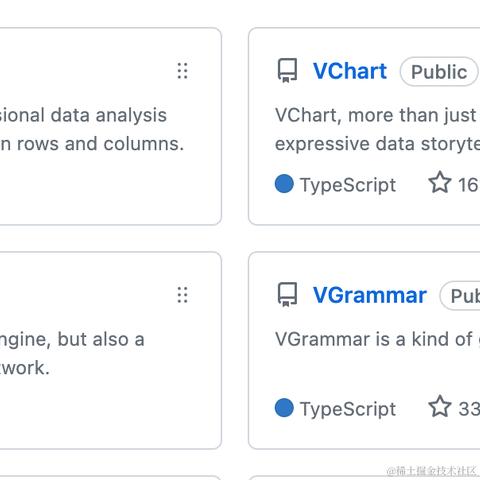
Task: Click the VGrammar star count starting with 33
Action: 469,408
